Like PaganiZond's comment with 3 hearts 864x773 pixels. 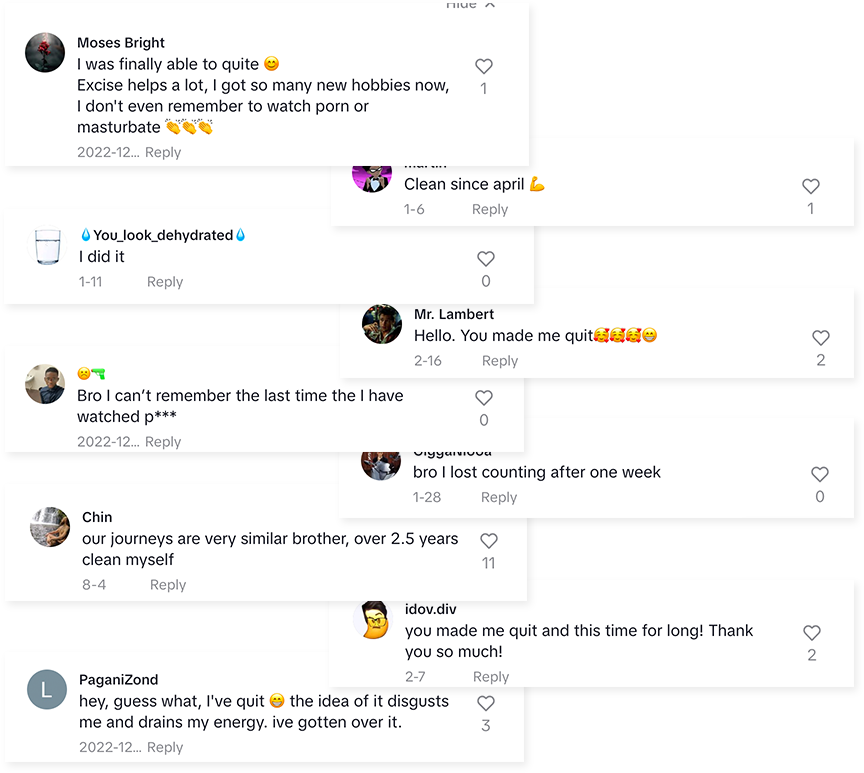[486, 703]
